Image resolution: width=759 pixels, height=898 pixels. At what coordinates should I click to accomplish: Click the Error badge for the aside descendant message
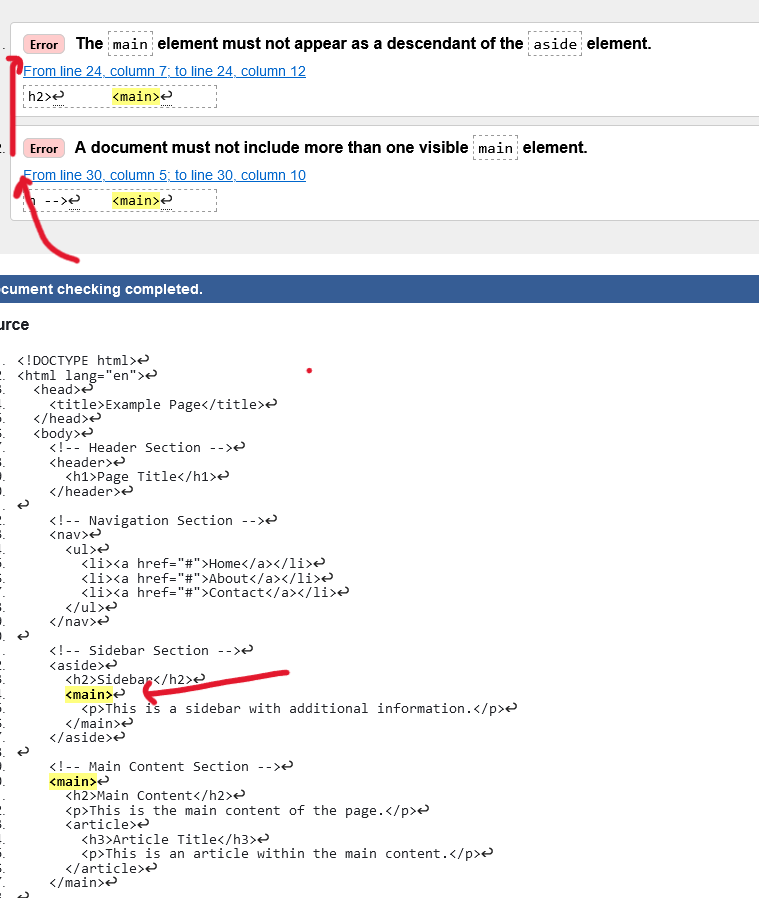(x=44, y=44)
